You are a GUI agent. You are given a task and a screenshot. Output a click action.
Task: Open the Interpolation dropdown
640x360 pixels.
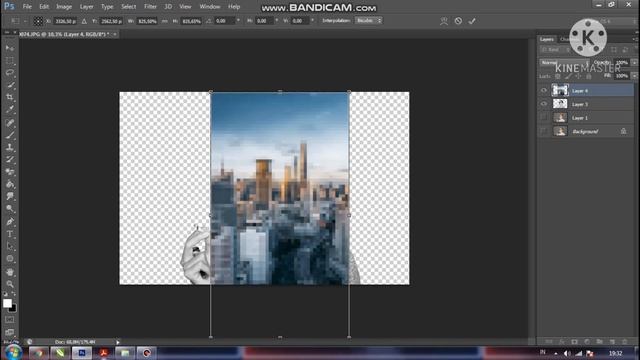click(368, 20)
